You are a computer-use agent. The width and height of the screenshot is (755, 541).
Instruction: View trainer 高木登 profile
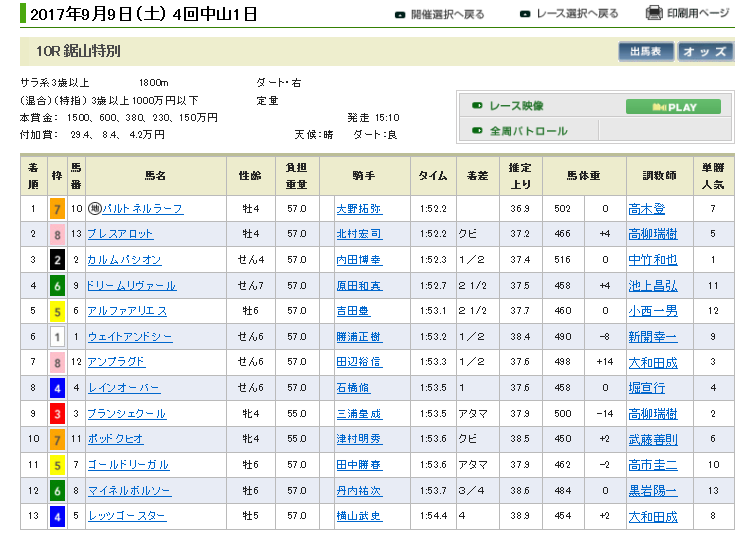pyautogui.click(x=645, y=209)
